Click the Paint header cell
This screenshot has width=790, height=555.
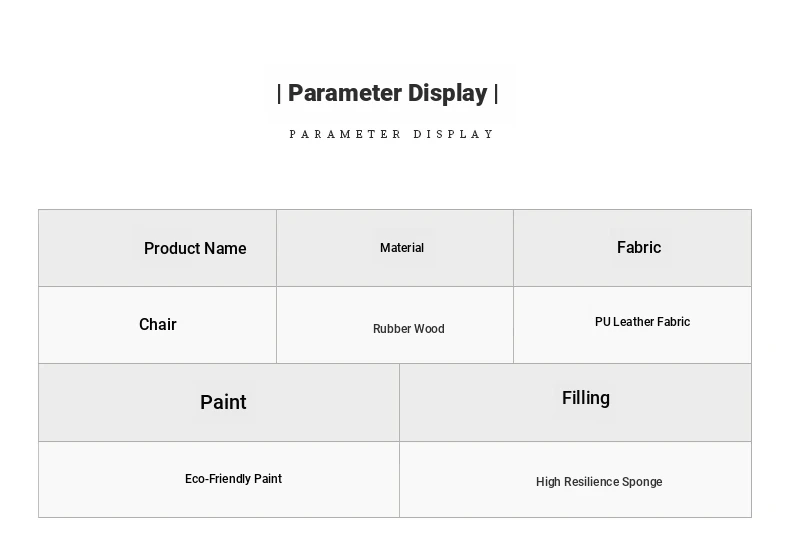pyautogui.click(x=223, y=402)
